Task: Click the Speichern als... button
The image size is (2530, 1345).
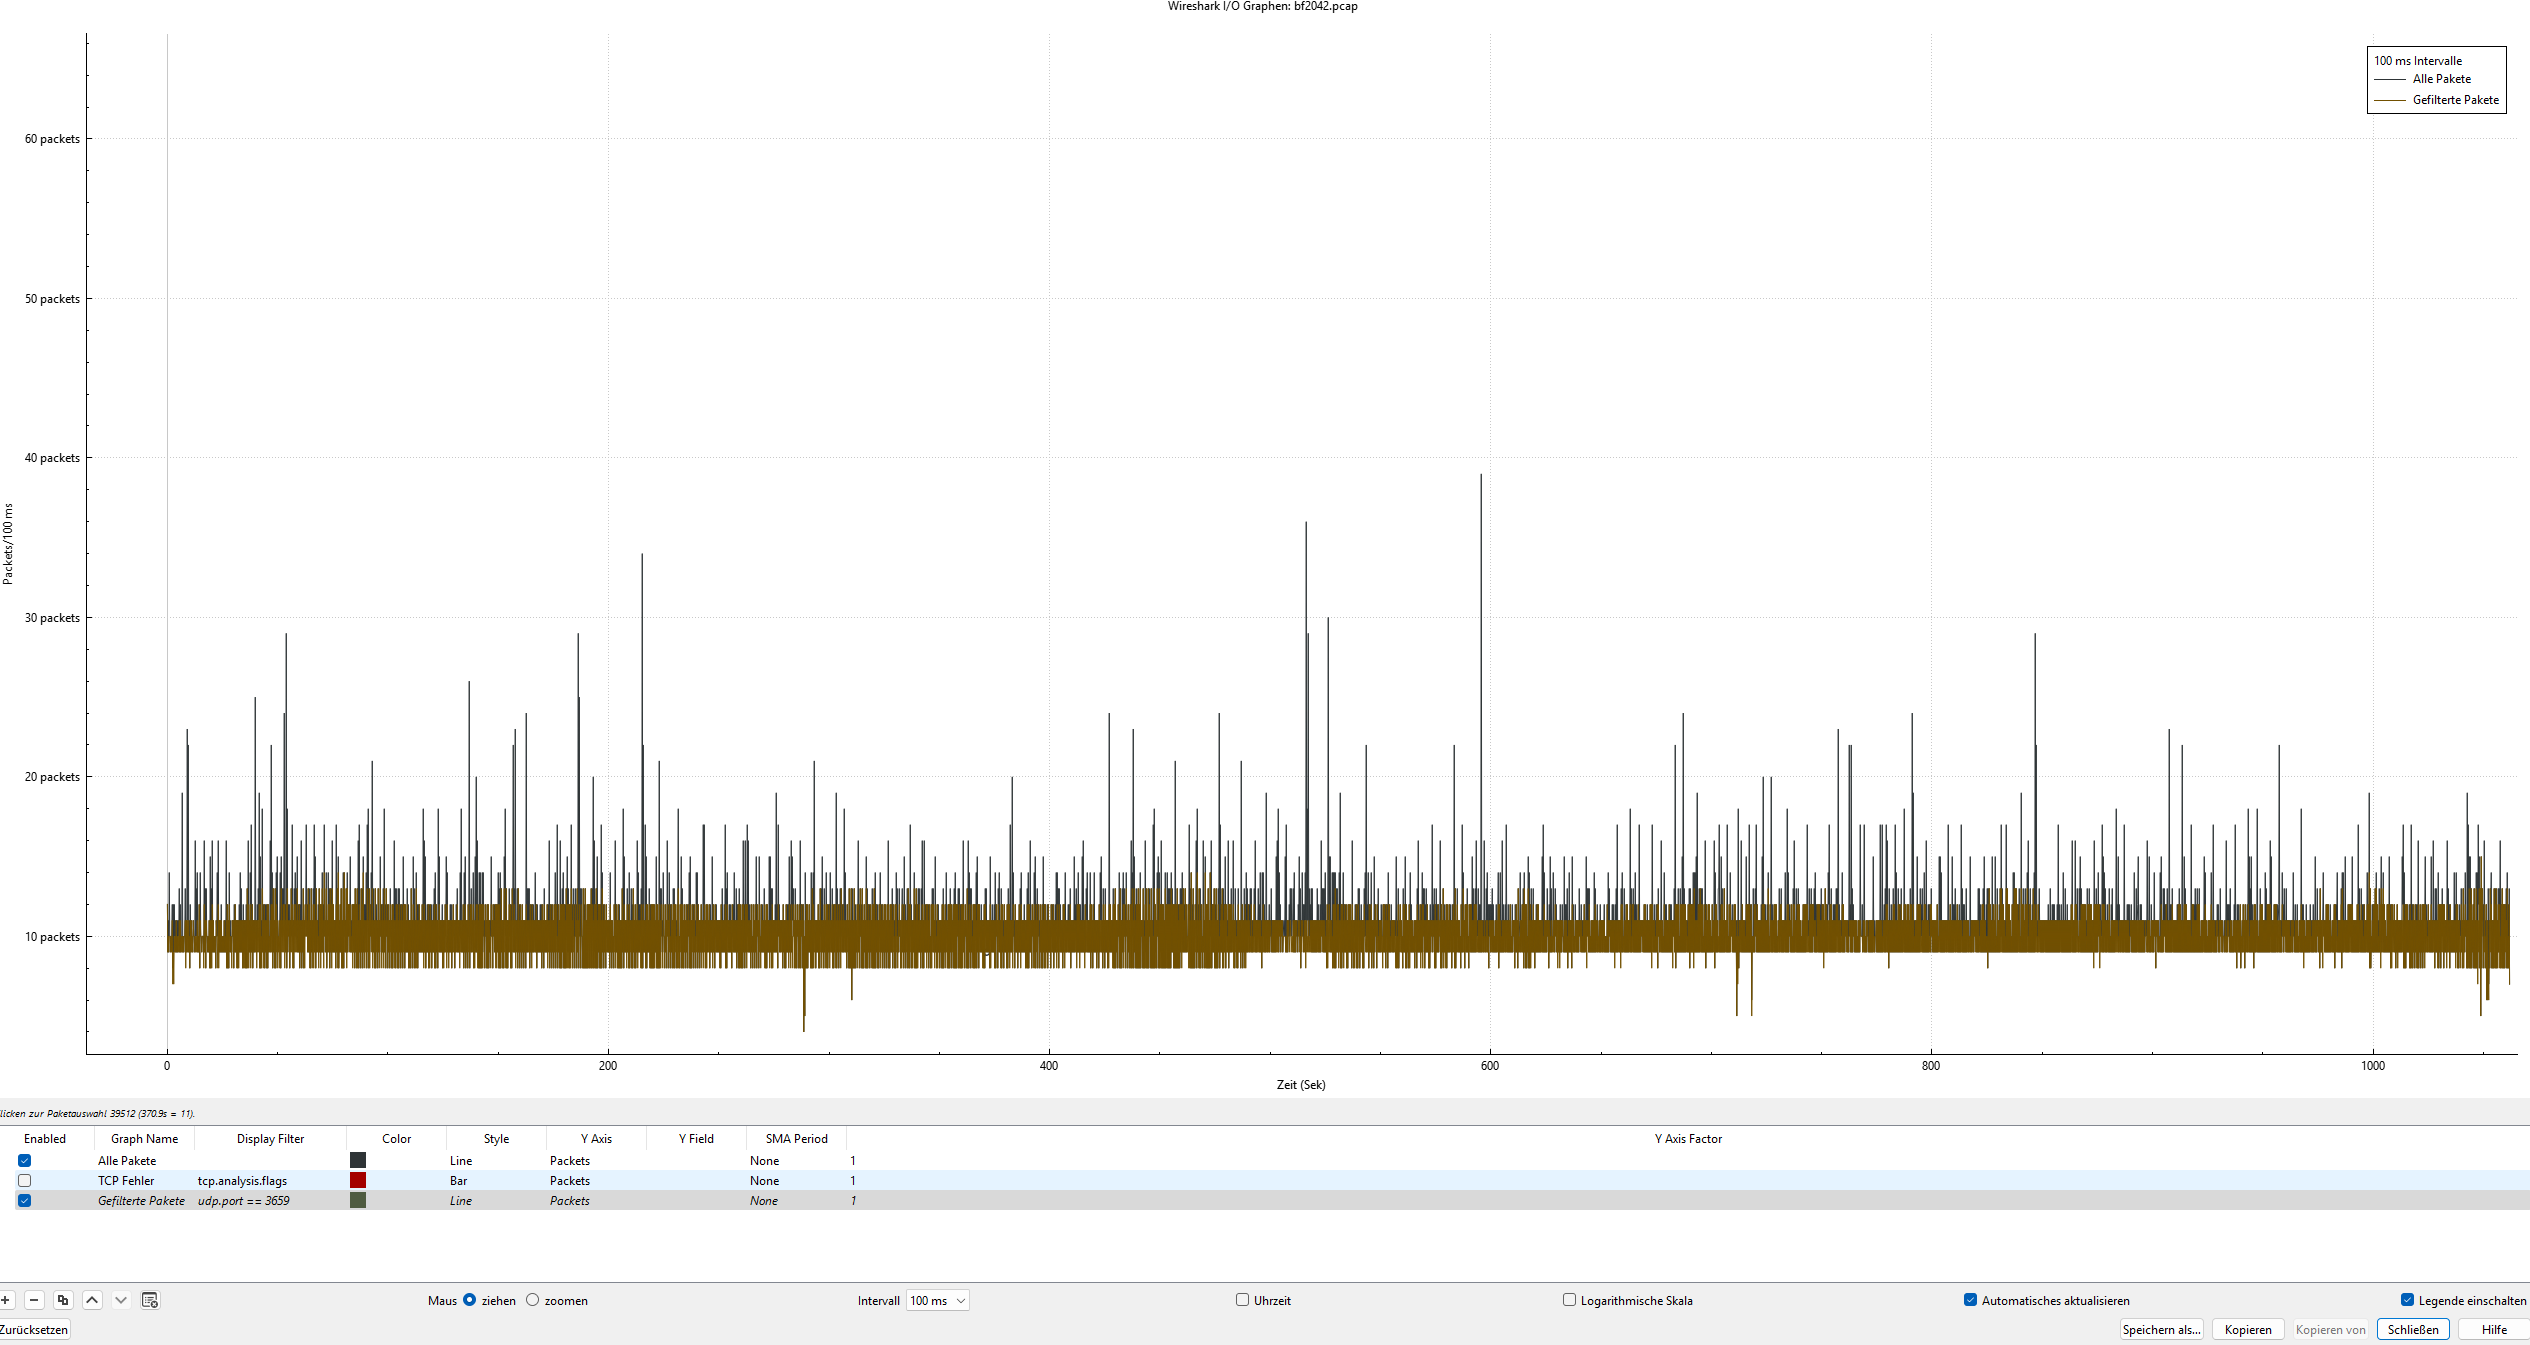Action: (x=2161, y=1330)
